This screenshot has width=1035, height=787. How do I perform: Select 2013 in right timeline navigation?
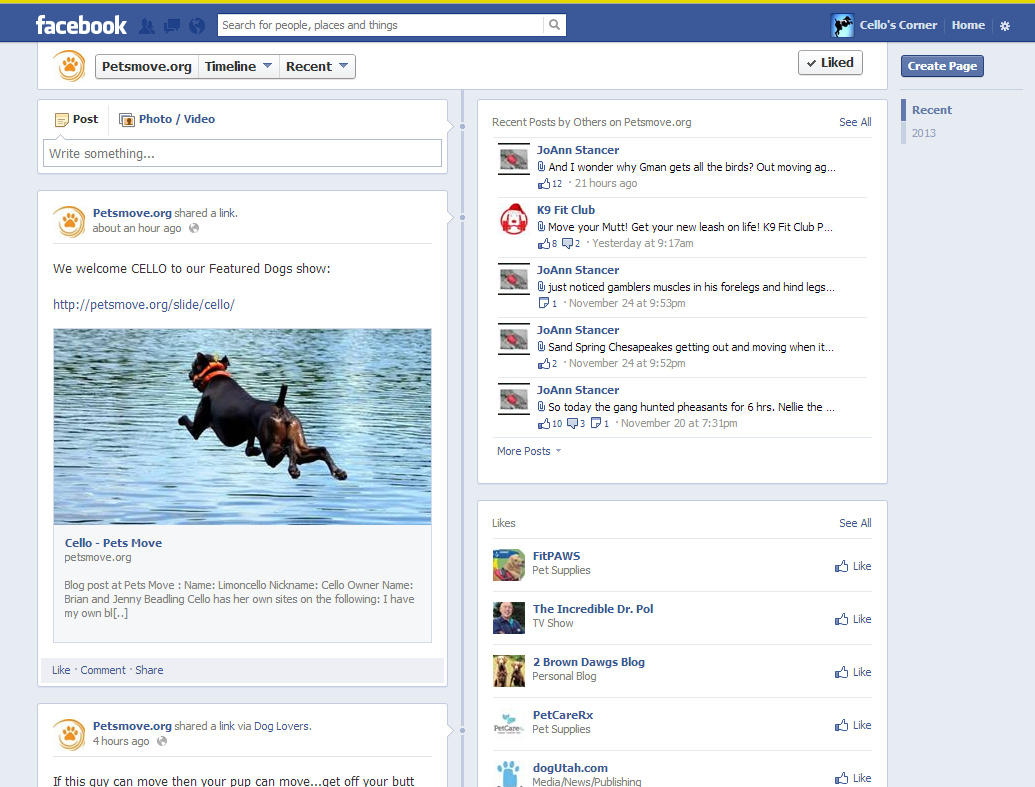[923, 133]
